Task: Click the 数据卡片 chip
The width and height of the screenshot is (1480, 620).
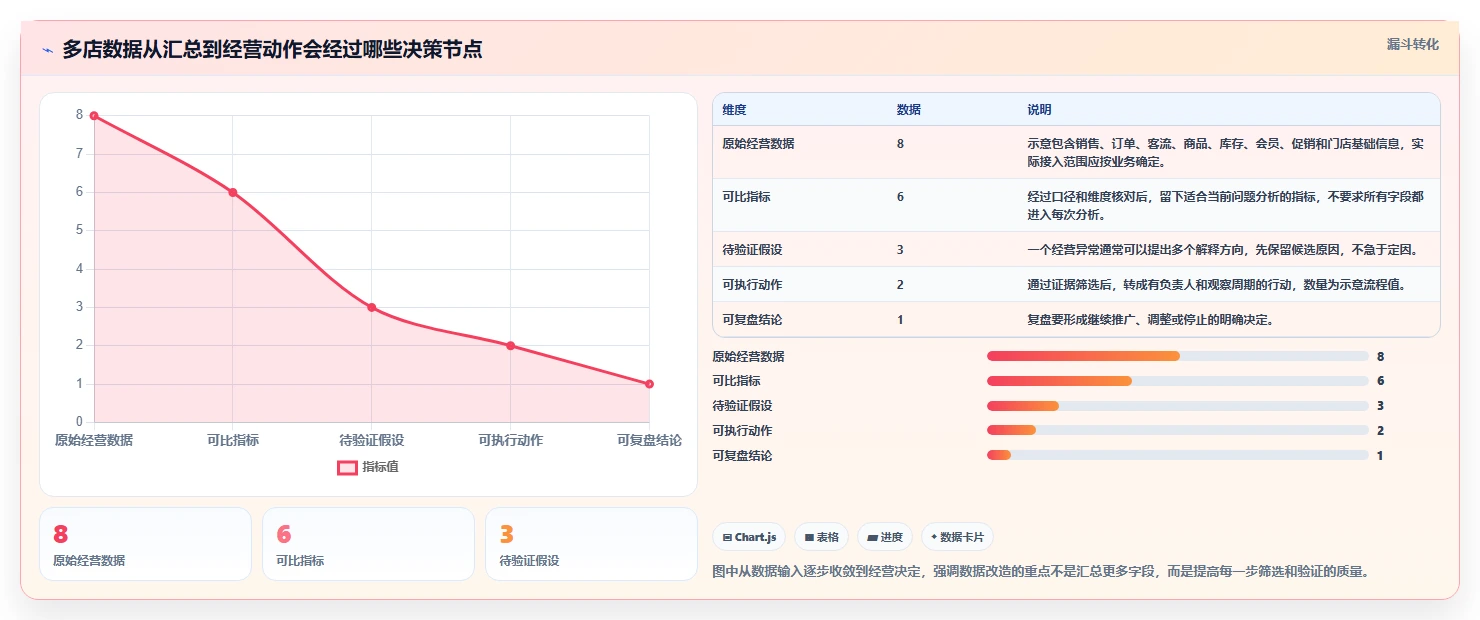Action: [x=957, y=537]
